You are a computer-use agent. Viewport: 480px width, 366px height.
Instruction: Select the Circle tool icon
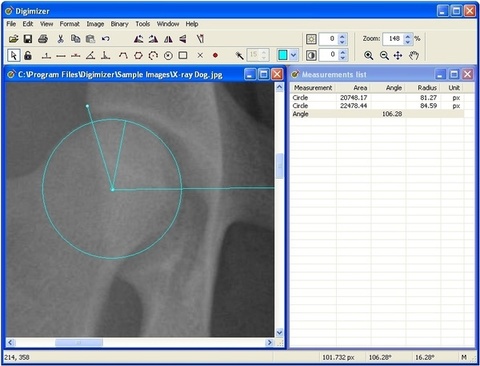[x=168, y=55]
